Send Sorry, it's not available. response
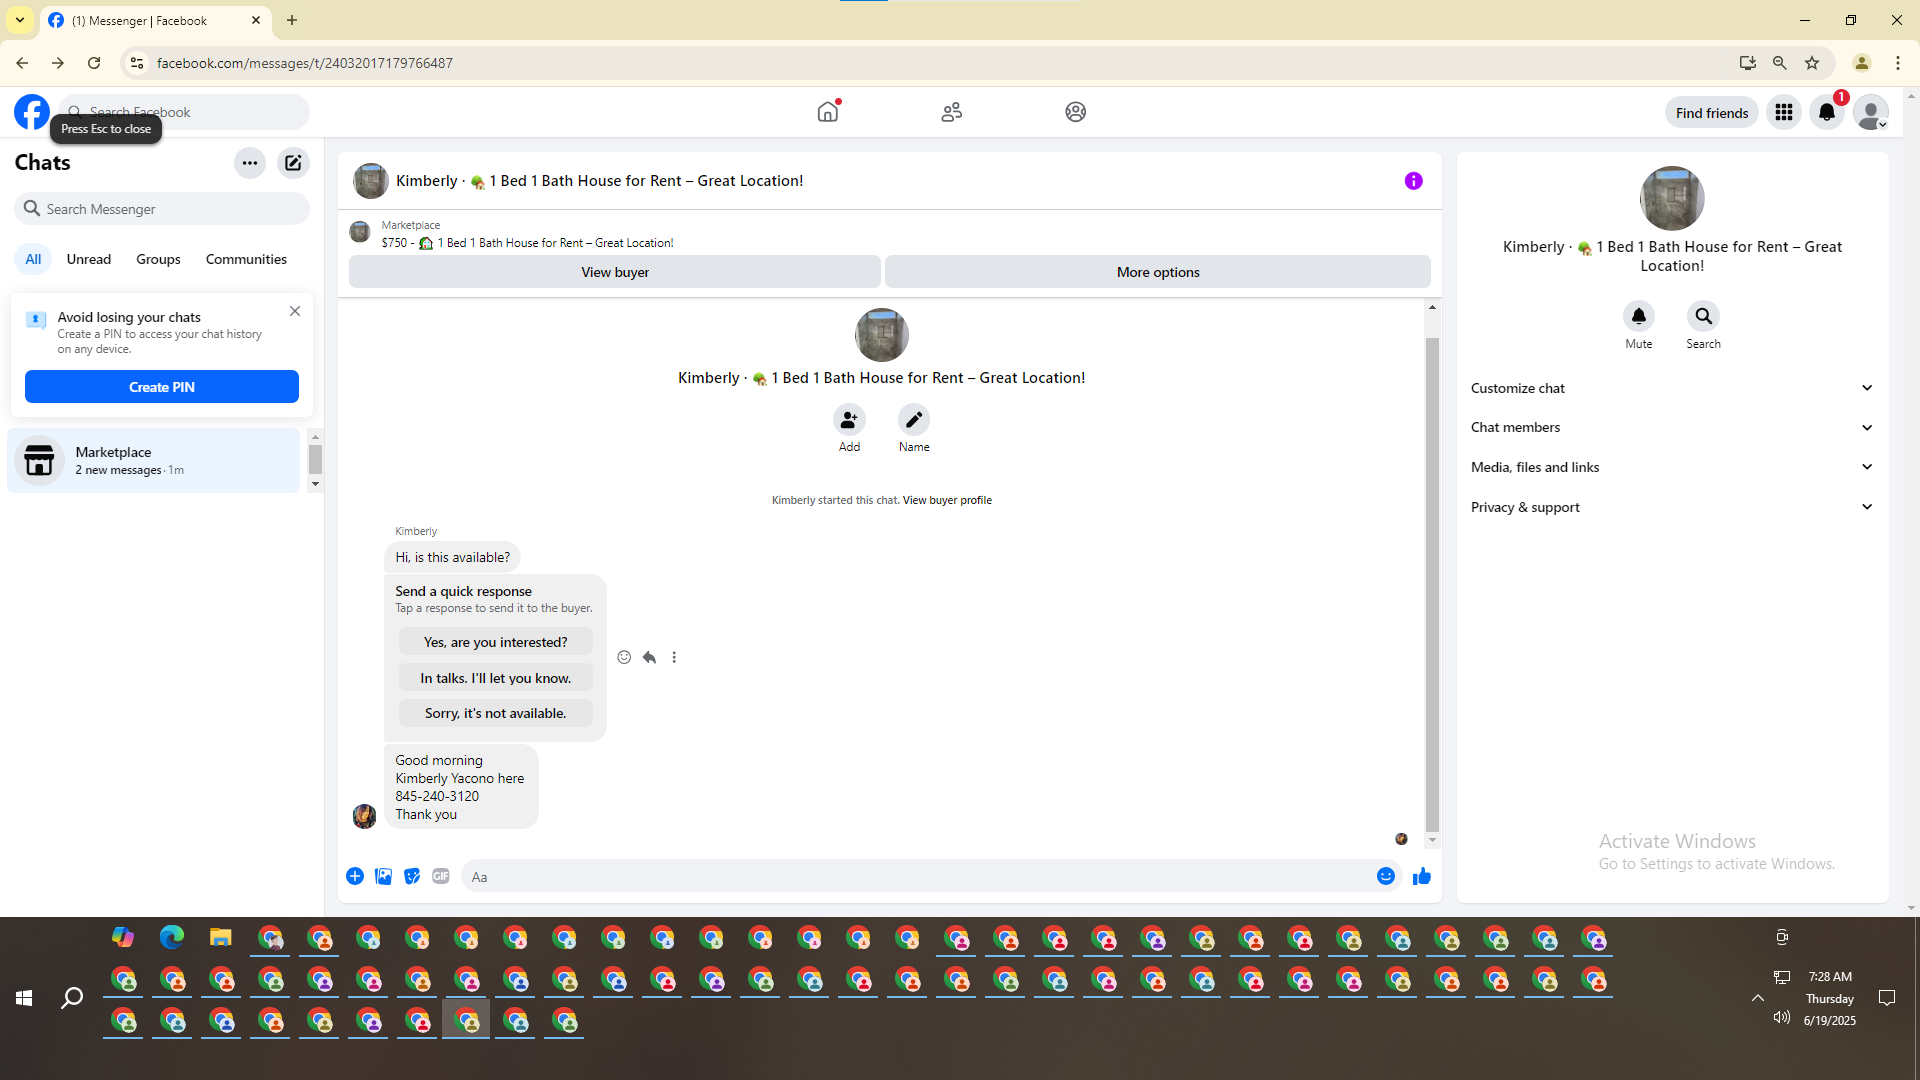This screenshot has width=1920, height=1080. click(496, 713)
